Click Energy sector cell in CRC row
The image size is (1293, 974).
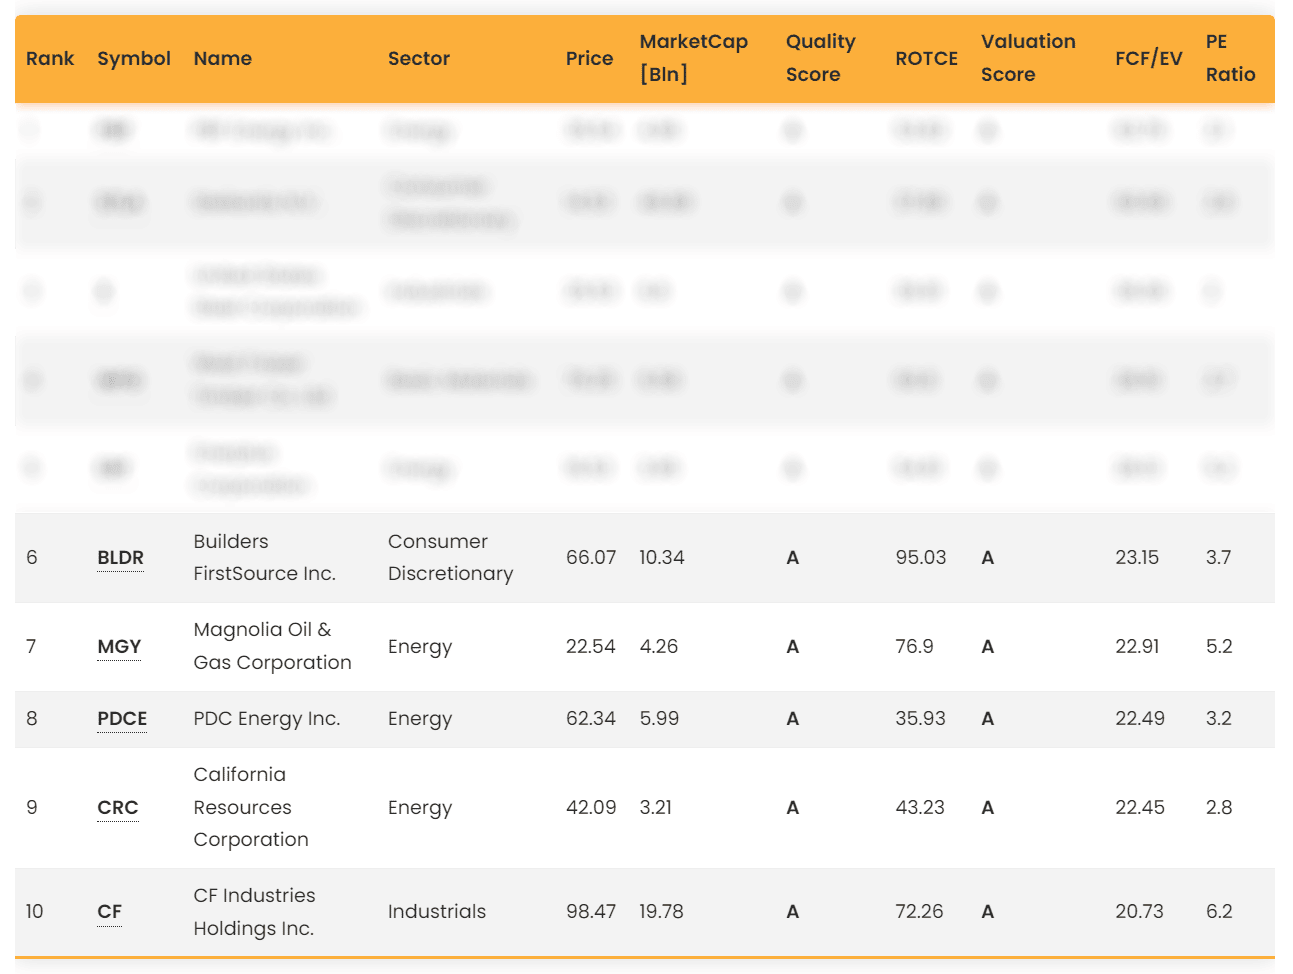(x=419, y=808)
